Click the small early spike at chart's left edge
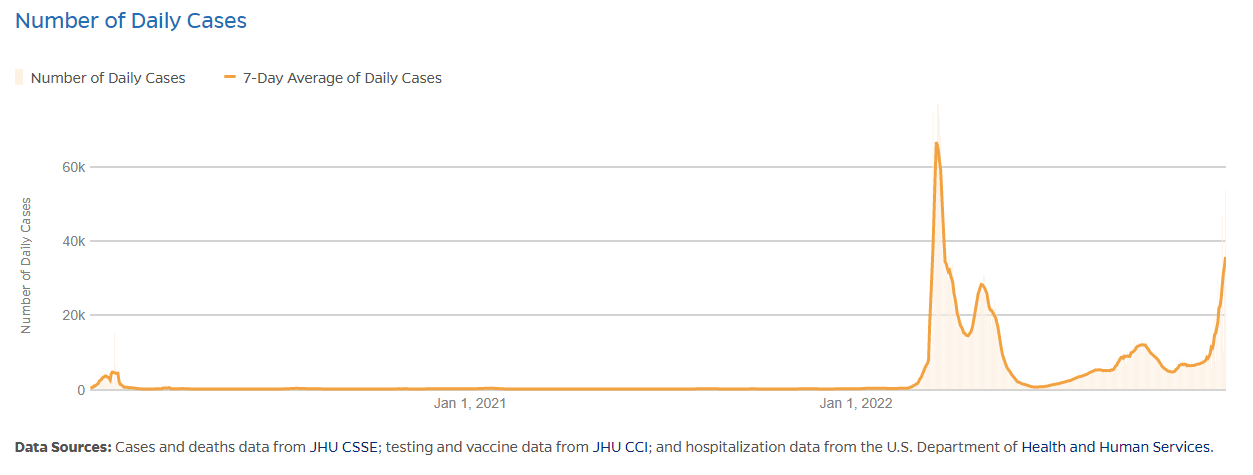 (x=114, y=372)
